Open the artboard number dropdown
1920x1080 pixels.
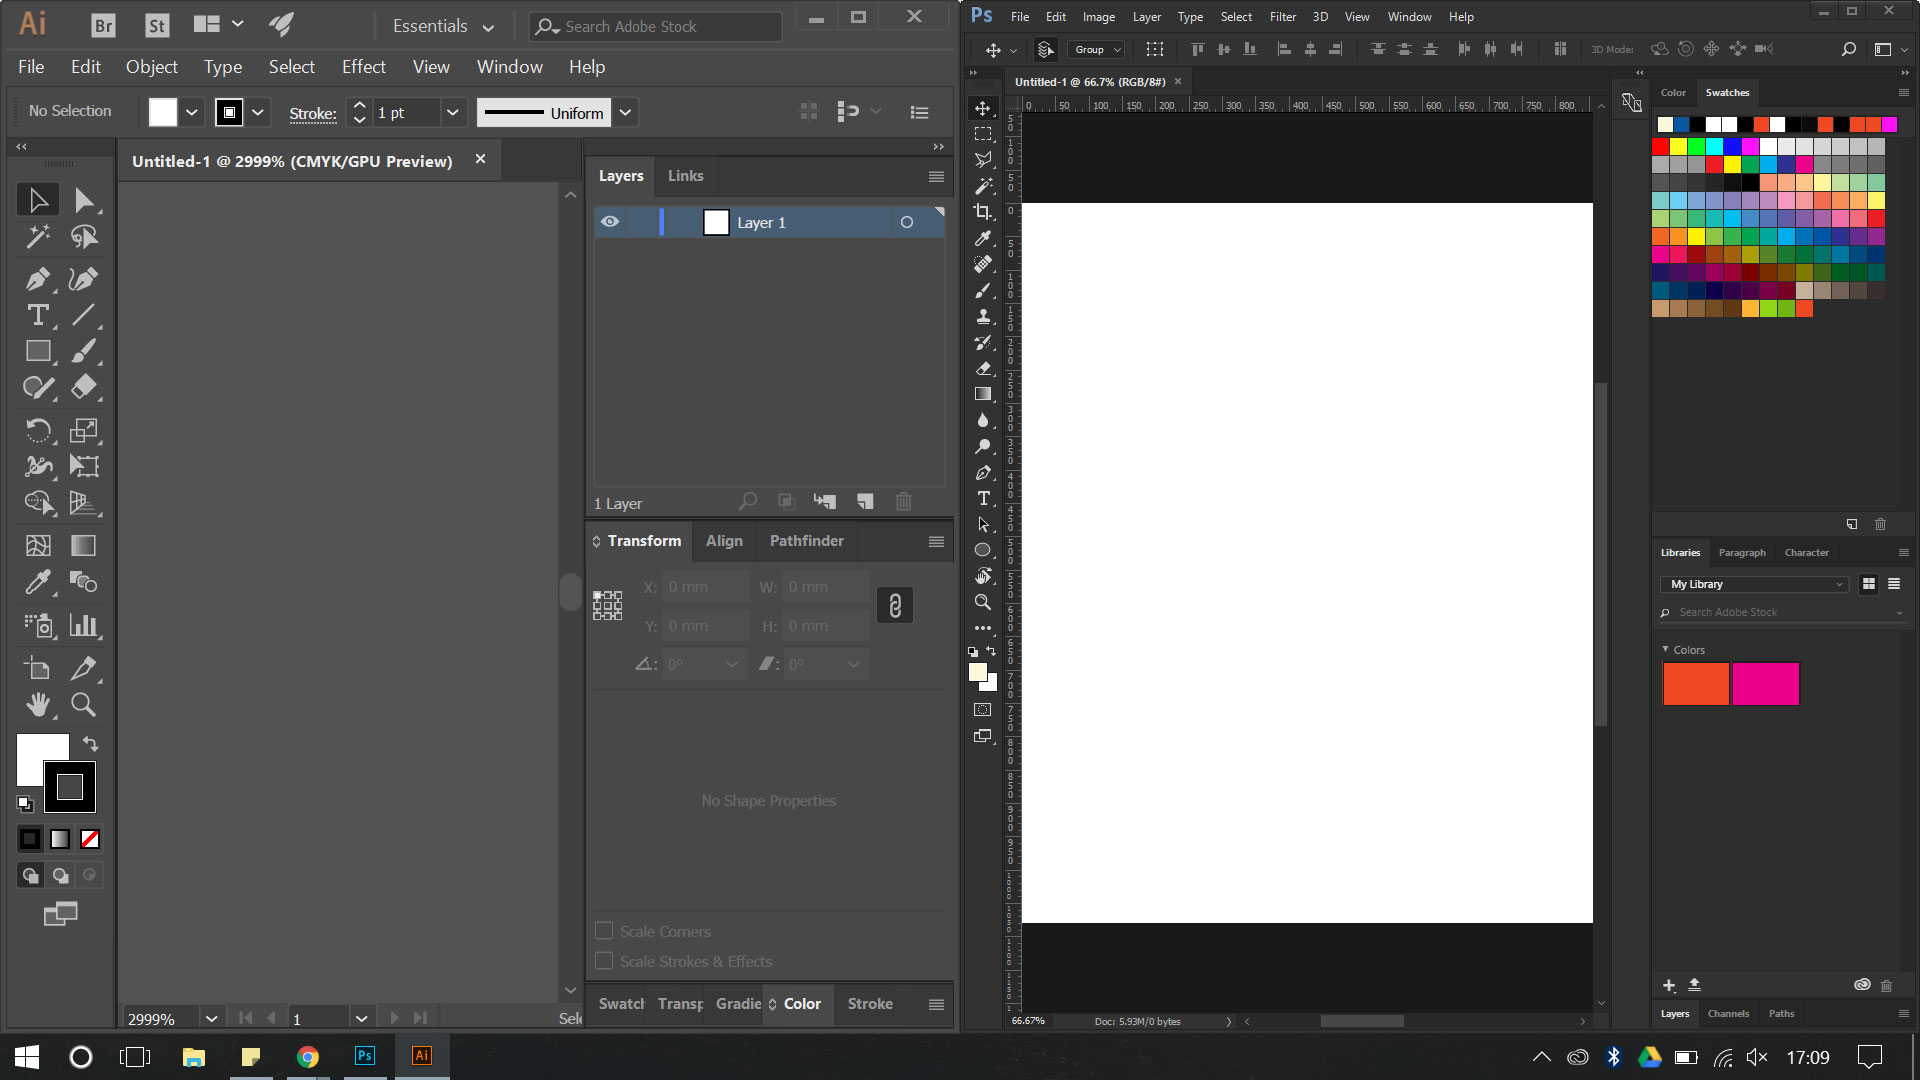(x=361, y=1018)
